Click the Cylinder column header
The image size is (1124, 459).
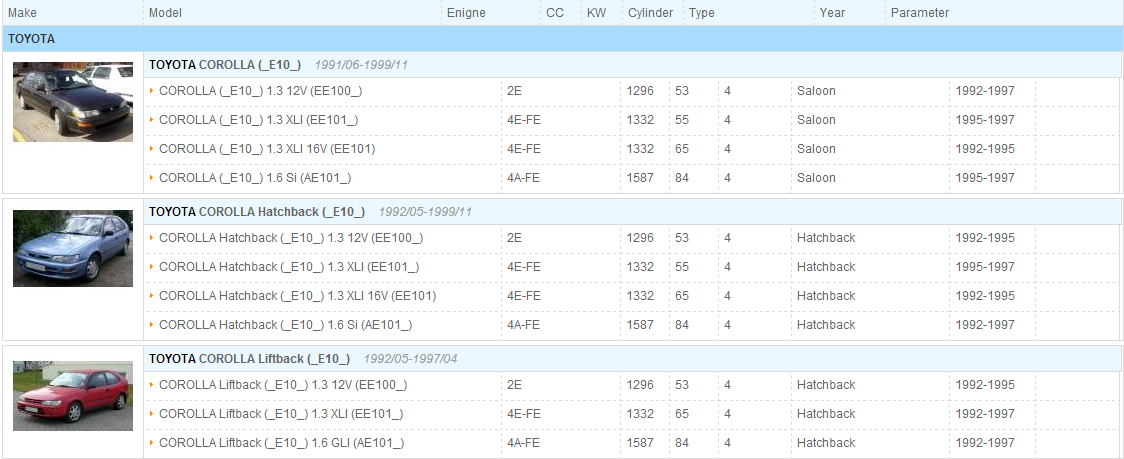point(651,13)
